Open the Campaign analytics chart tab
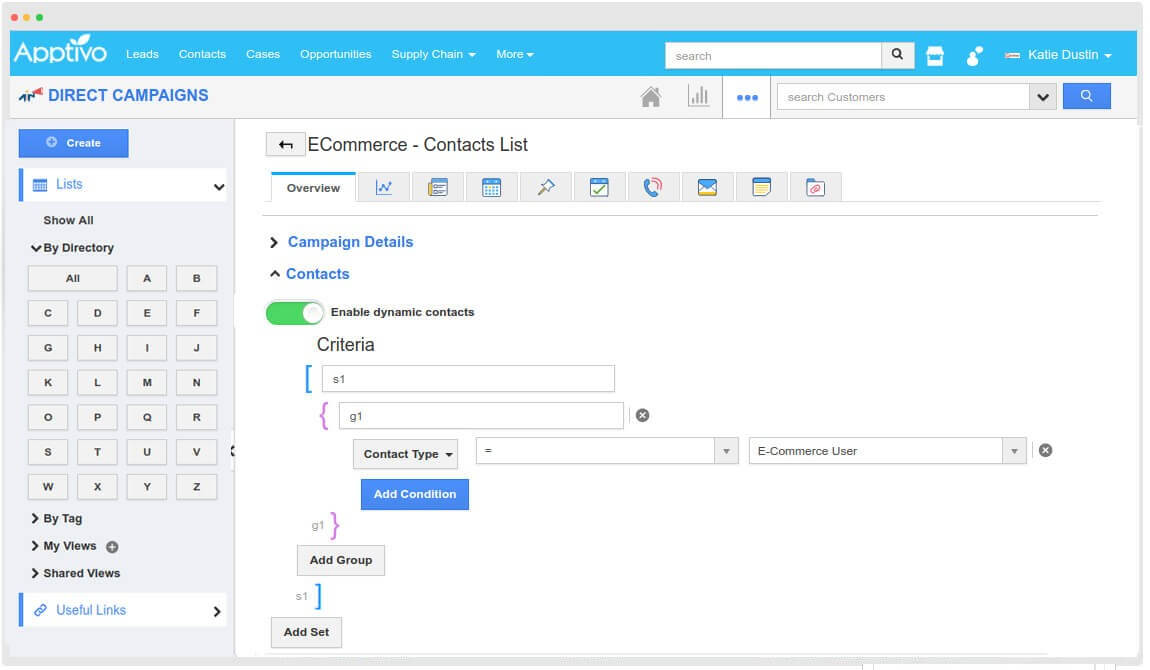 coord(385,186)
